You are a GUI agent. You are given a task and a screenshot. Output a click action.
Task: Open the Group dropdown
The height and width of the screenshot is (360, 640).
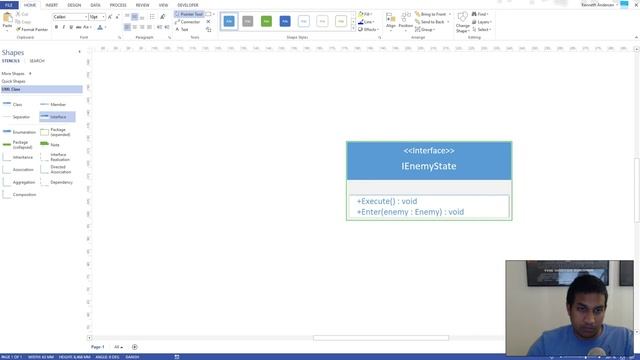click(x=425, y=29)
